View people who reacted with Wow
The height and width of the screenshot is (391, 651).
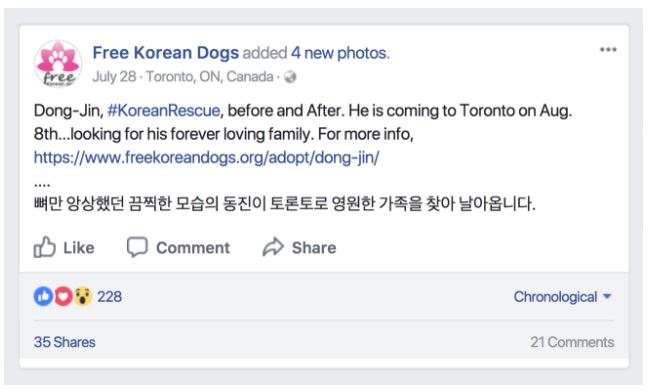(x=83, y=296)
